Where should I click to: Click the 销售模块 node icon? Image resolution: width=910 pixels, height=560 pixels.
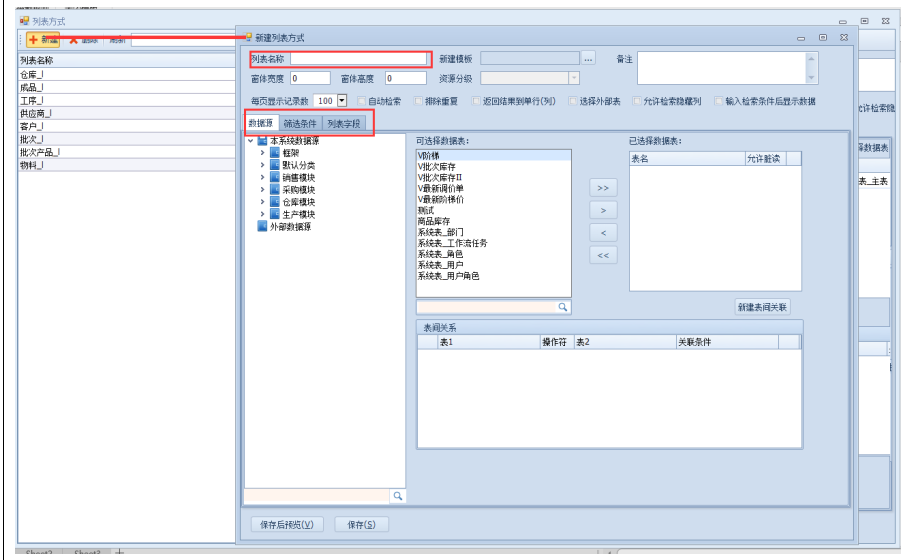click(275, 177)
